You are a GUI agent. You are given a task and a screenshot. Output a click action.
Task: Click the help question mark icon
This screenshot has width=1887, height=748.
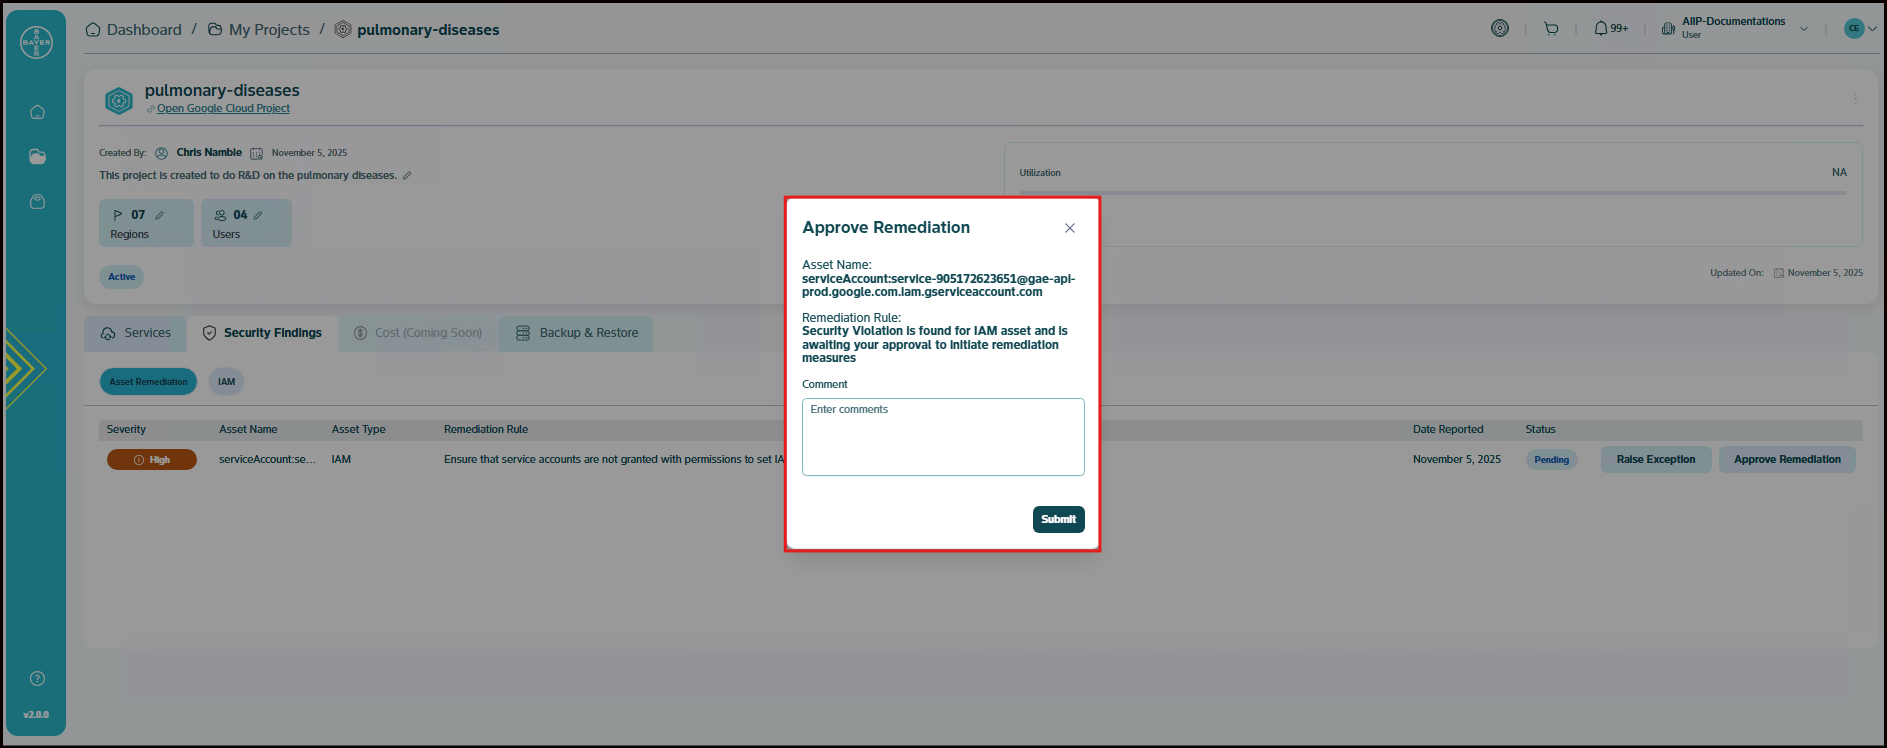(x=37, y=679)
